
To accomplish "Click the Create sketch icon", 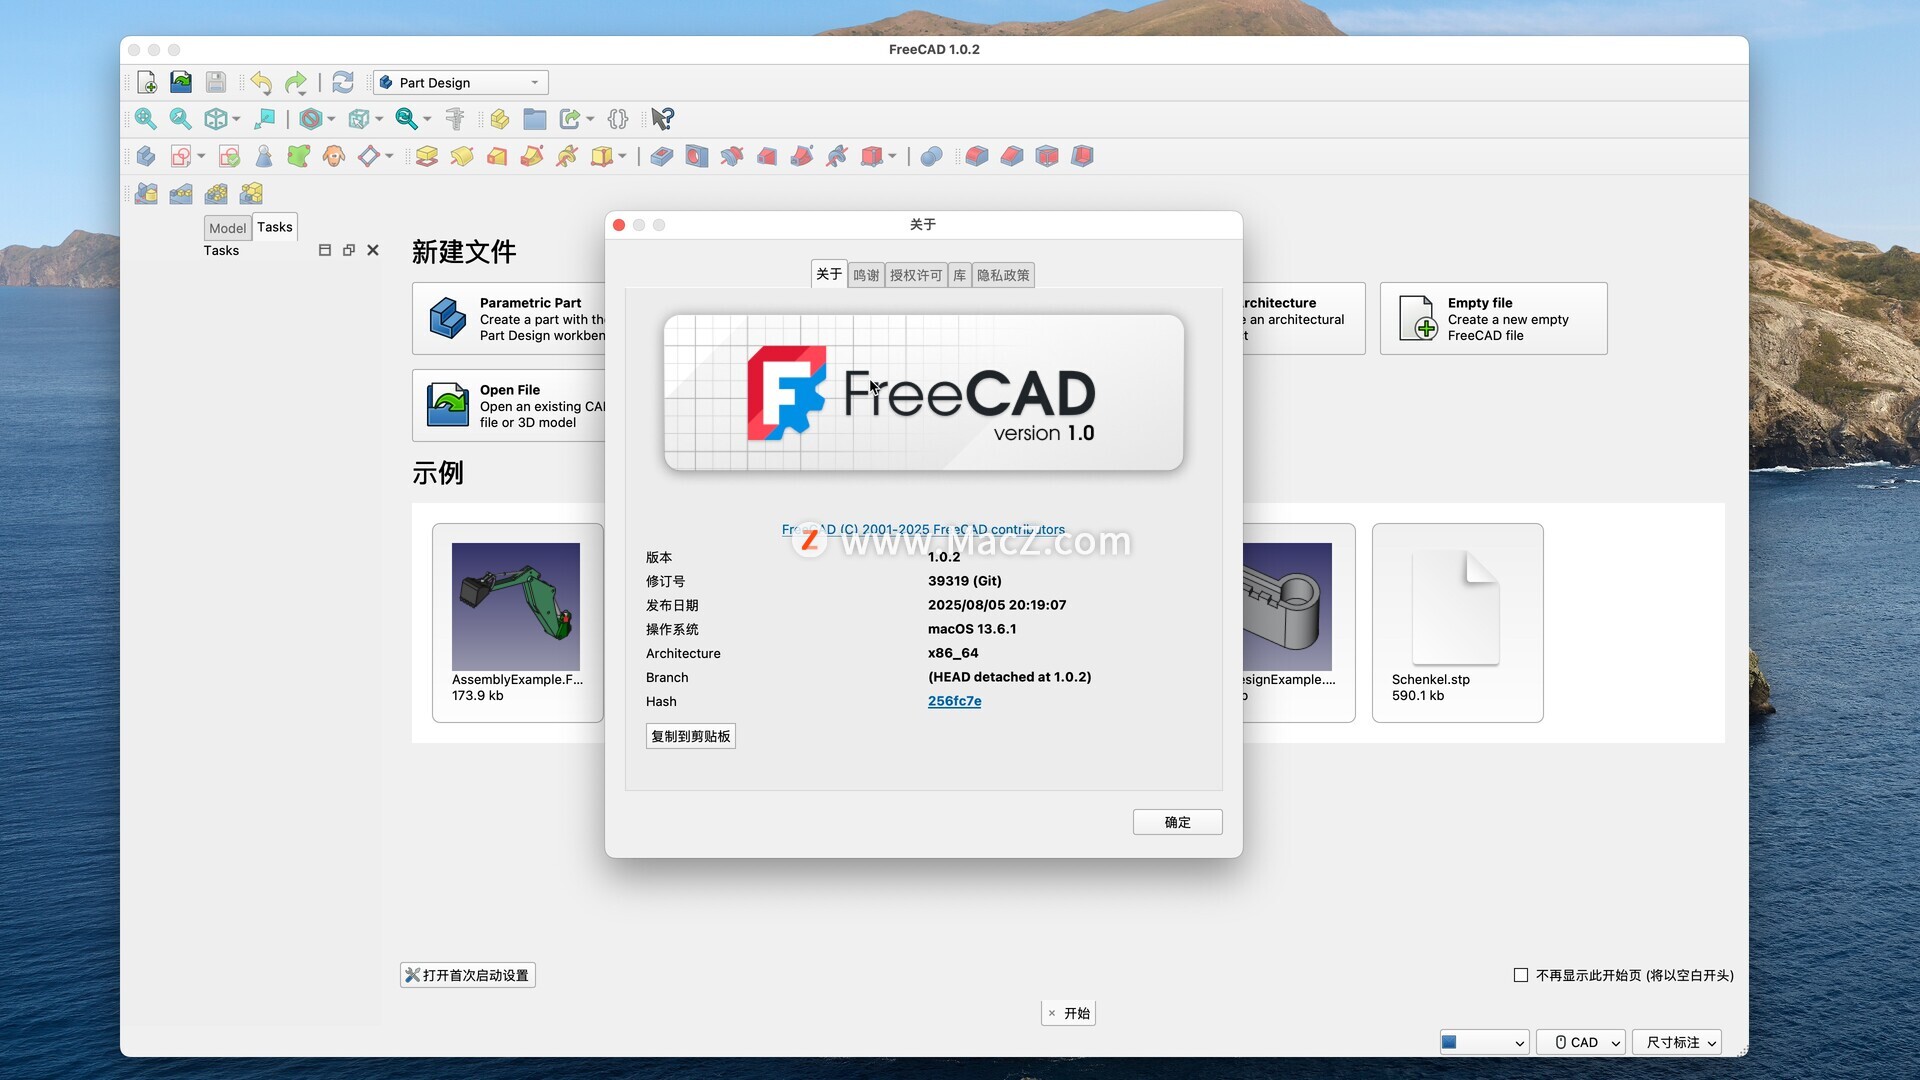I will coord(181,156).
